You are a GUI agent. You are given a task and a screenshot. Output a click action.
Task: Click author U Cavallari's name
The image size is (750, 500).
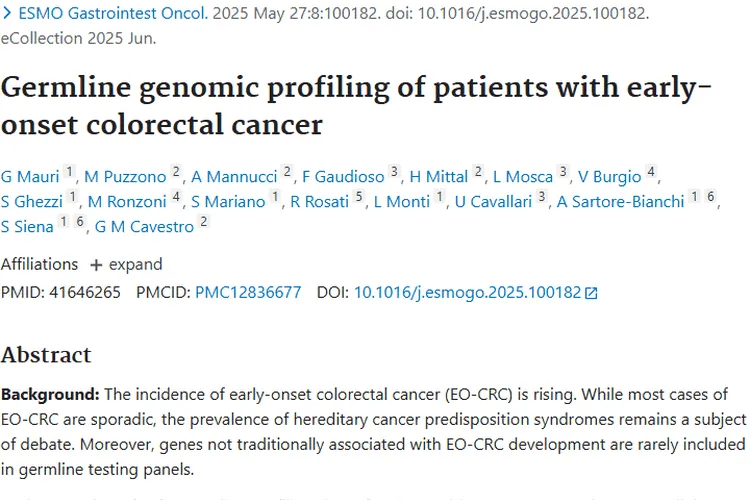click(492, 202)
